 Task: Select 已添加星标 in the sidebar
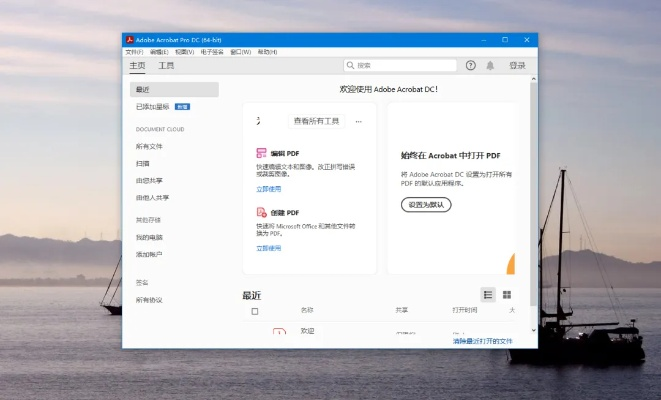(x=153, y=107)
